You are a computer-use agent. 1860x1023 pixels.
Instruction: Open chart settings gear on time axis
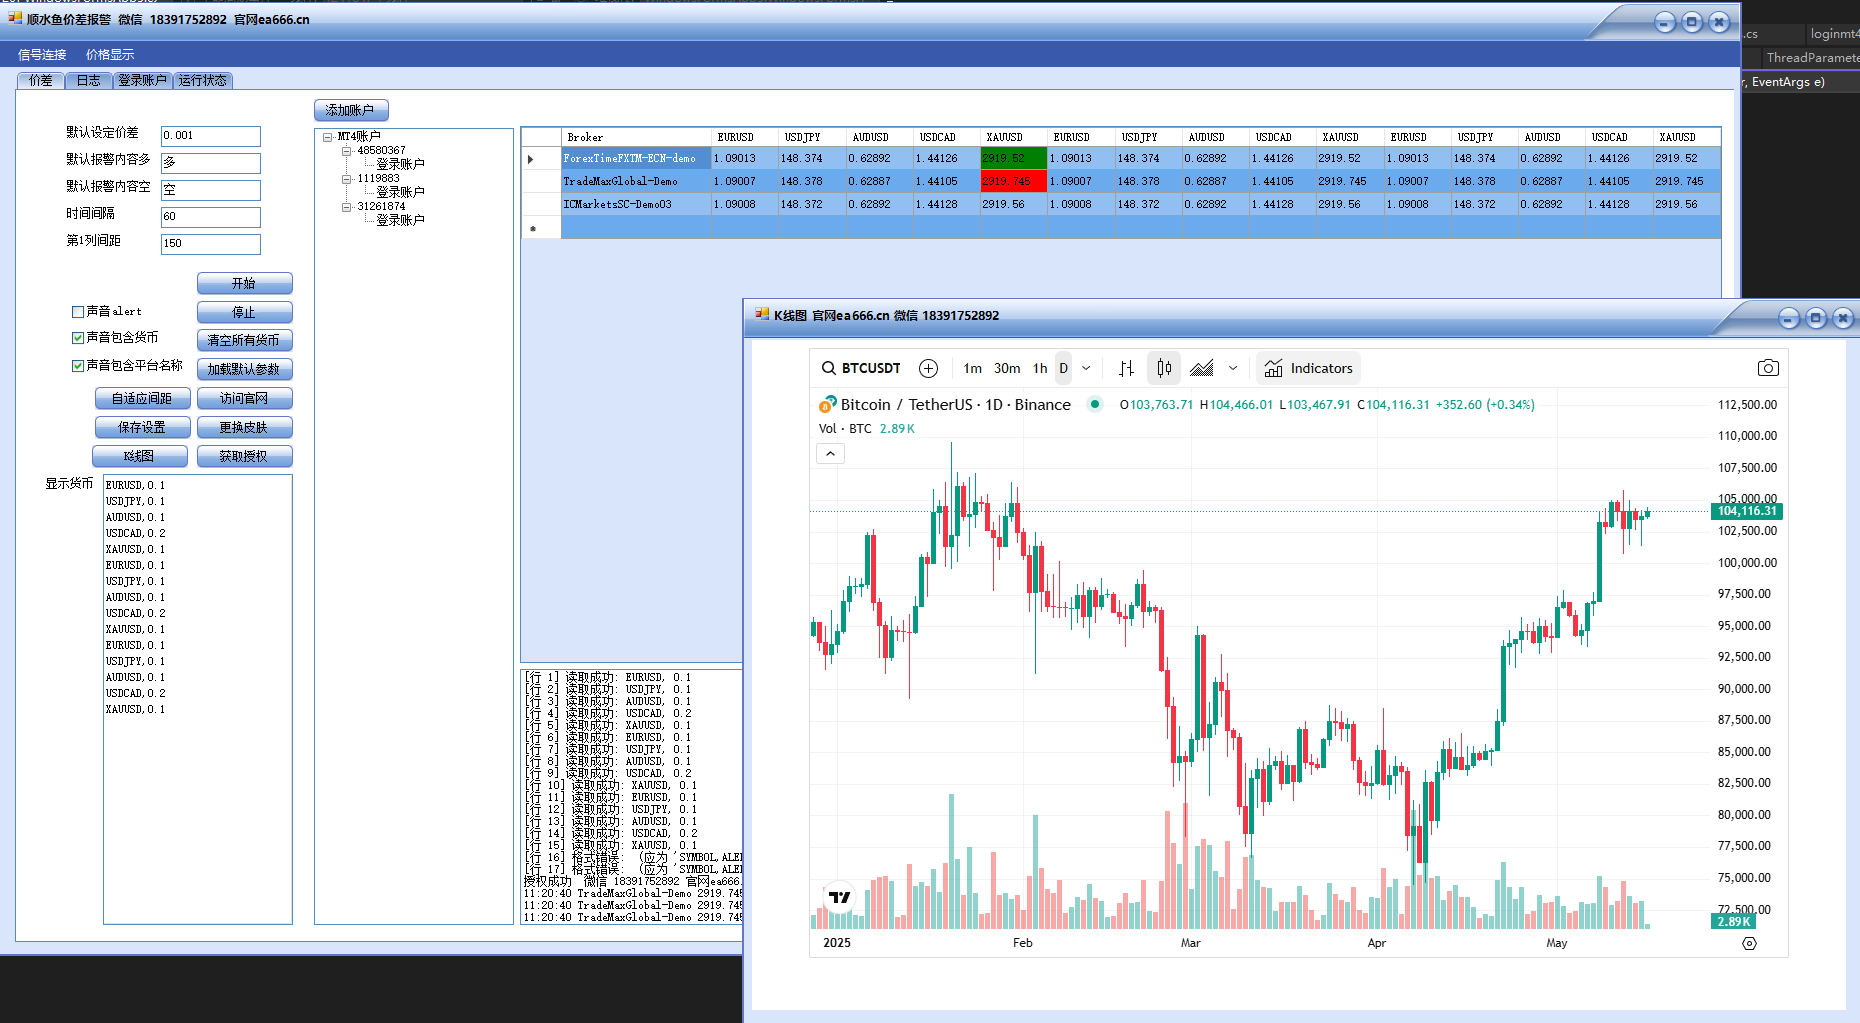(1749, 943)
